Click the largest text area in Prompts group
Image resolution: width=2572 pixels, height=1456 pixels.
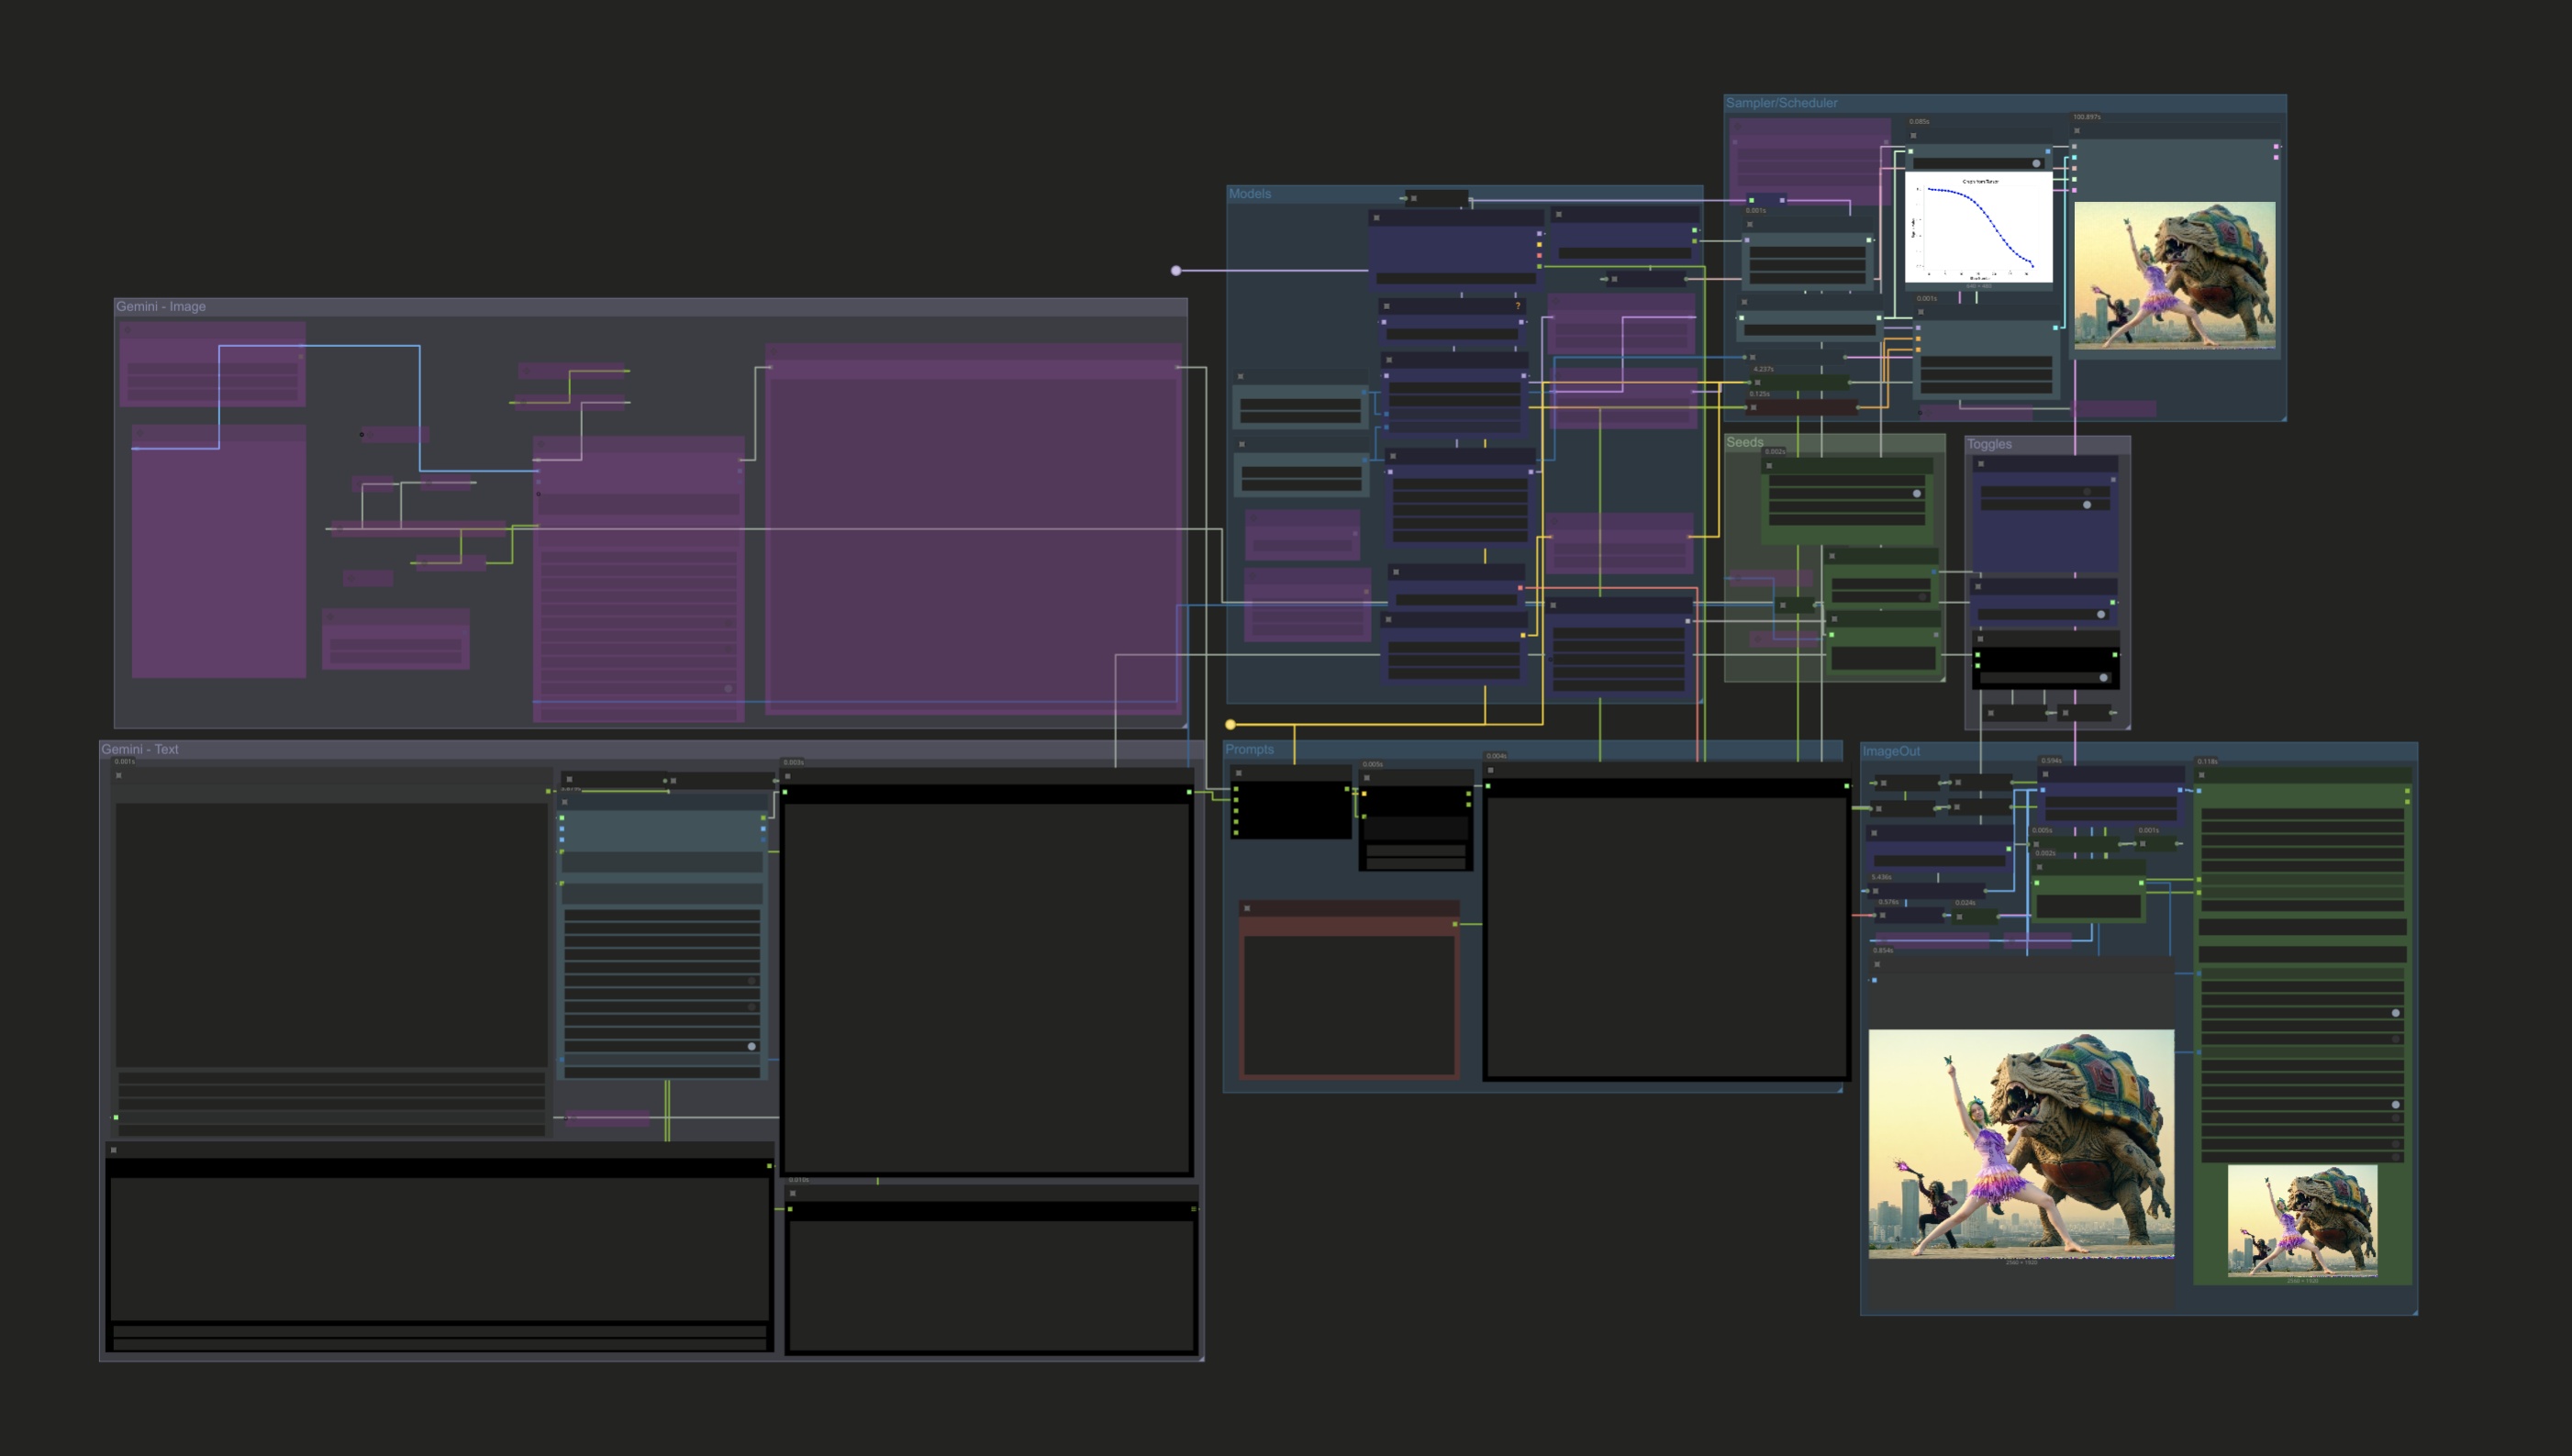click(x=1666, y=937)
